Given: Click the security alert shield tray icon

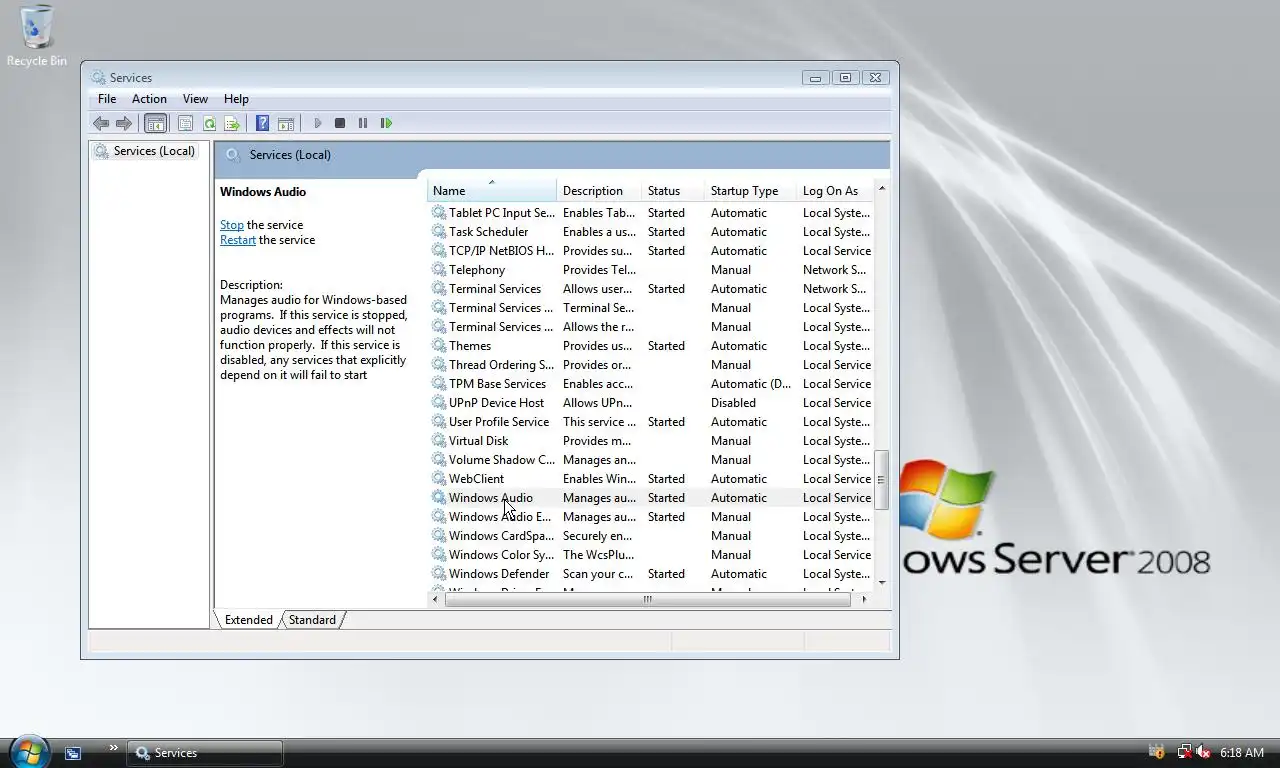Looking at the screenshot, I should pyautogui.click(x=1157, y=752).
